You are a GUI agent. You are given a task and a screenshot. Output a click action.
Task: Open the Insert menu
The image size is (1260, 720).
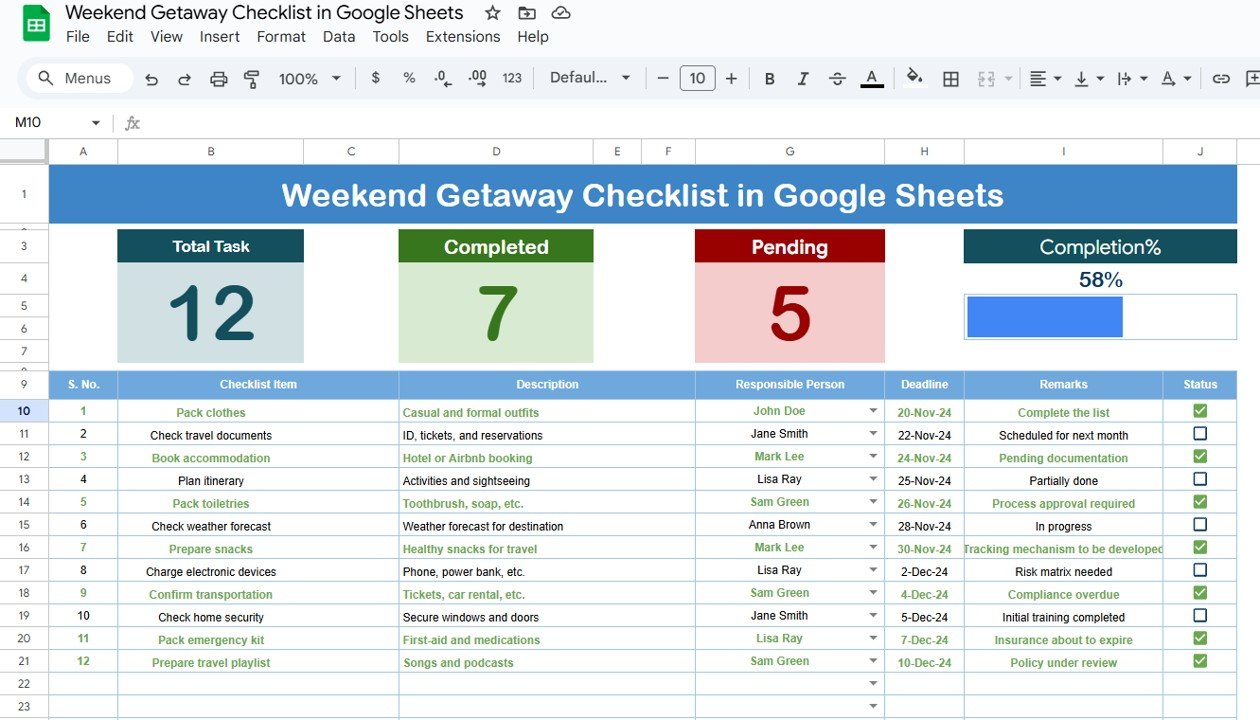coord(219,37)
